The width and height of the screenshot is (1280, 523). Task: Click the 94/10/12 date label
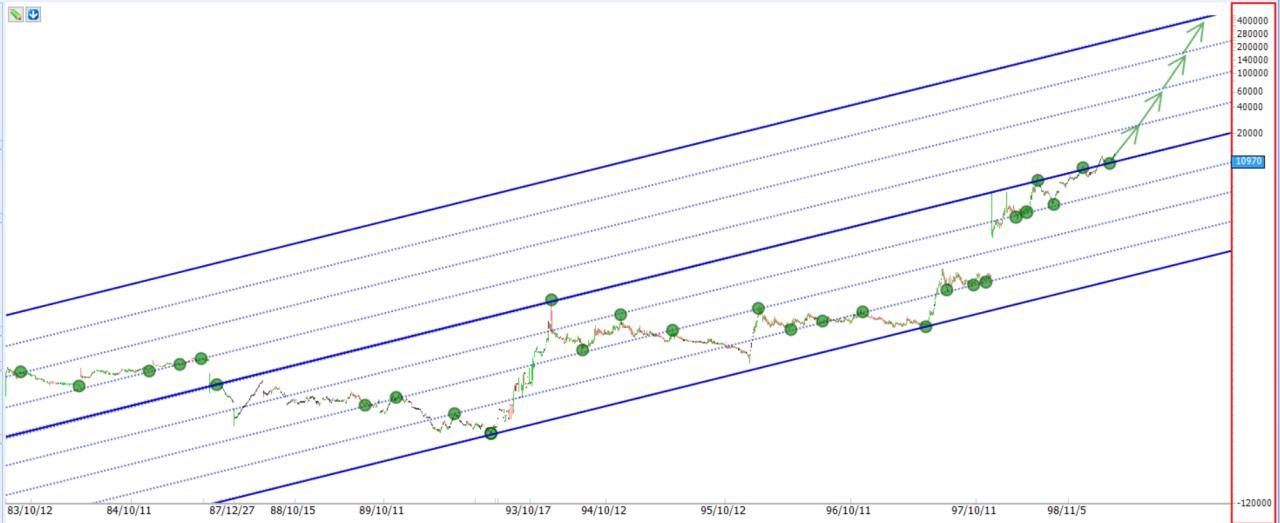pos(604,510)
